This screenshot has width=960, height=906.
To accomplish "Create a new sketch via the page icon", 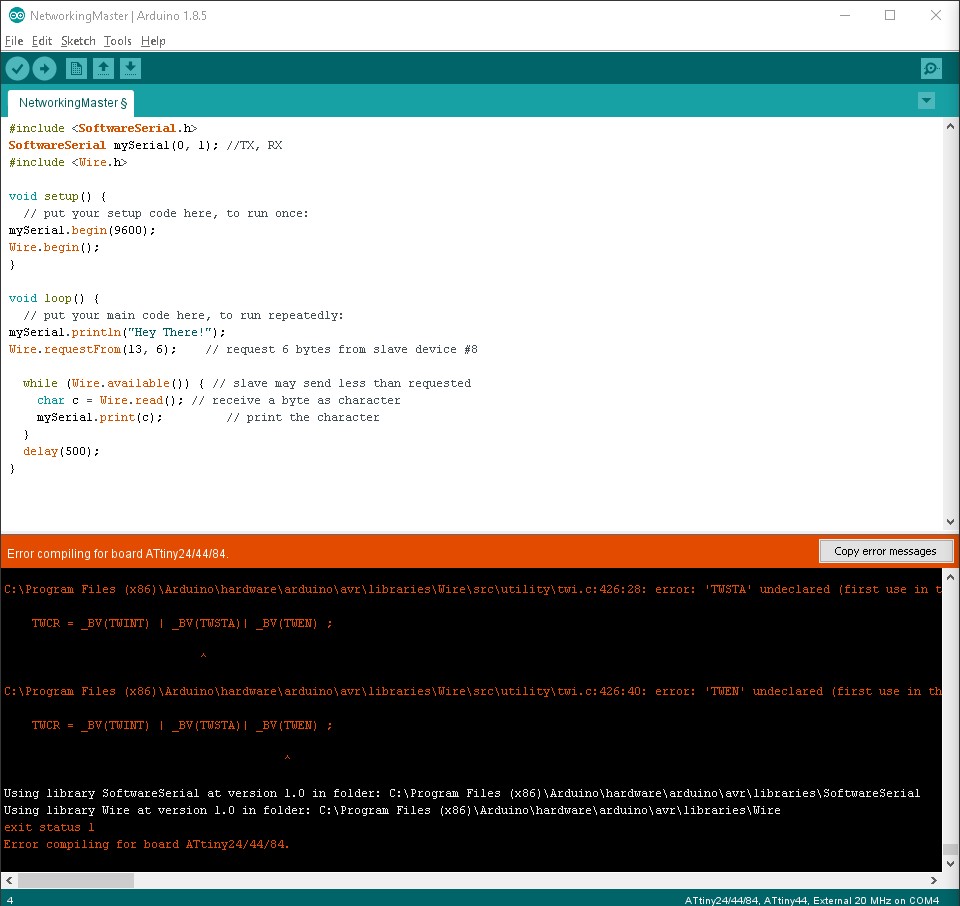I will [x=77, y=69].
